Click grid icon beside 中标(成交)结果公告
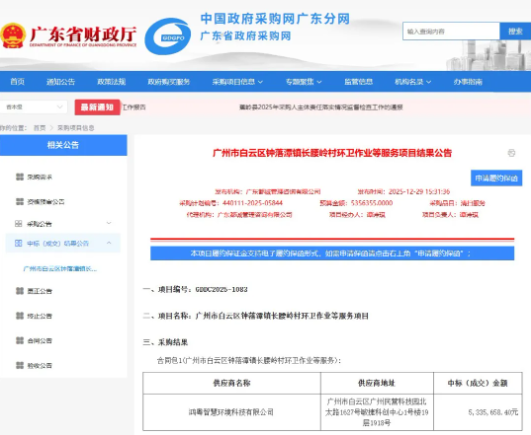This screenshot has width=531, height=435. (19, 243)
